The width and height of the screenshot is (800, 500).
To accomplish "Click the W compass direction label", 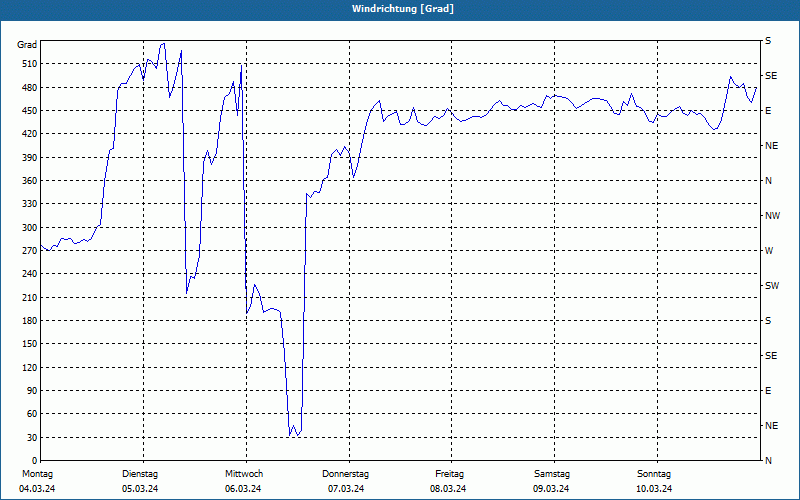I will (769, 251).
